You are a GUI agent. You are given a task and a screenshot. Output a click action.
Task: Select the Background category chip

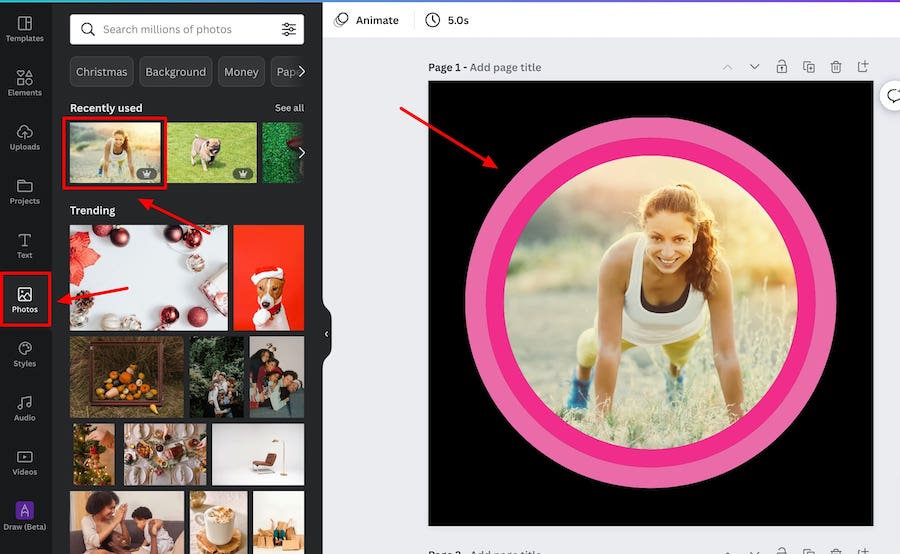[176, 72]
